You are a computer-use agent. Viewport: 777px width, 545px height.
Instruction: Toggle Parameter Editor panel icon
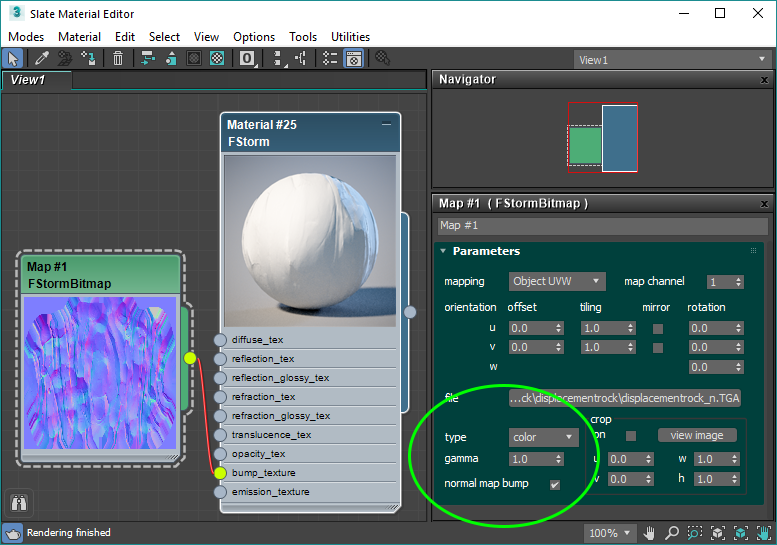point(354,58)
